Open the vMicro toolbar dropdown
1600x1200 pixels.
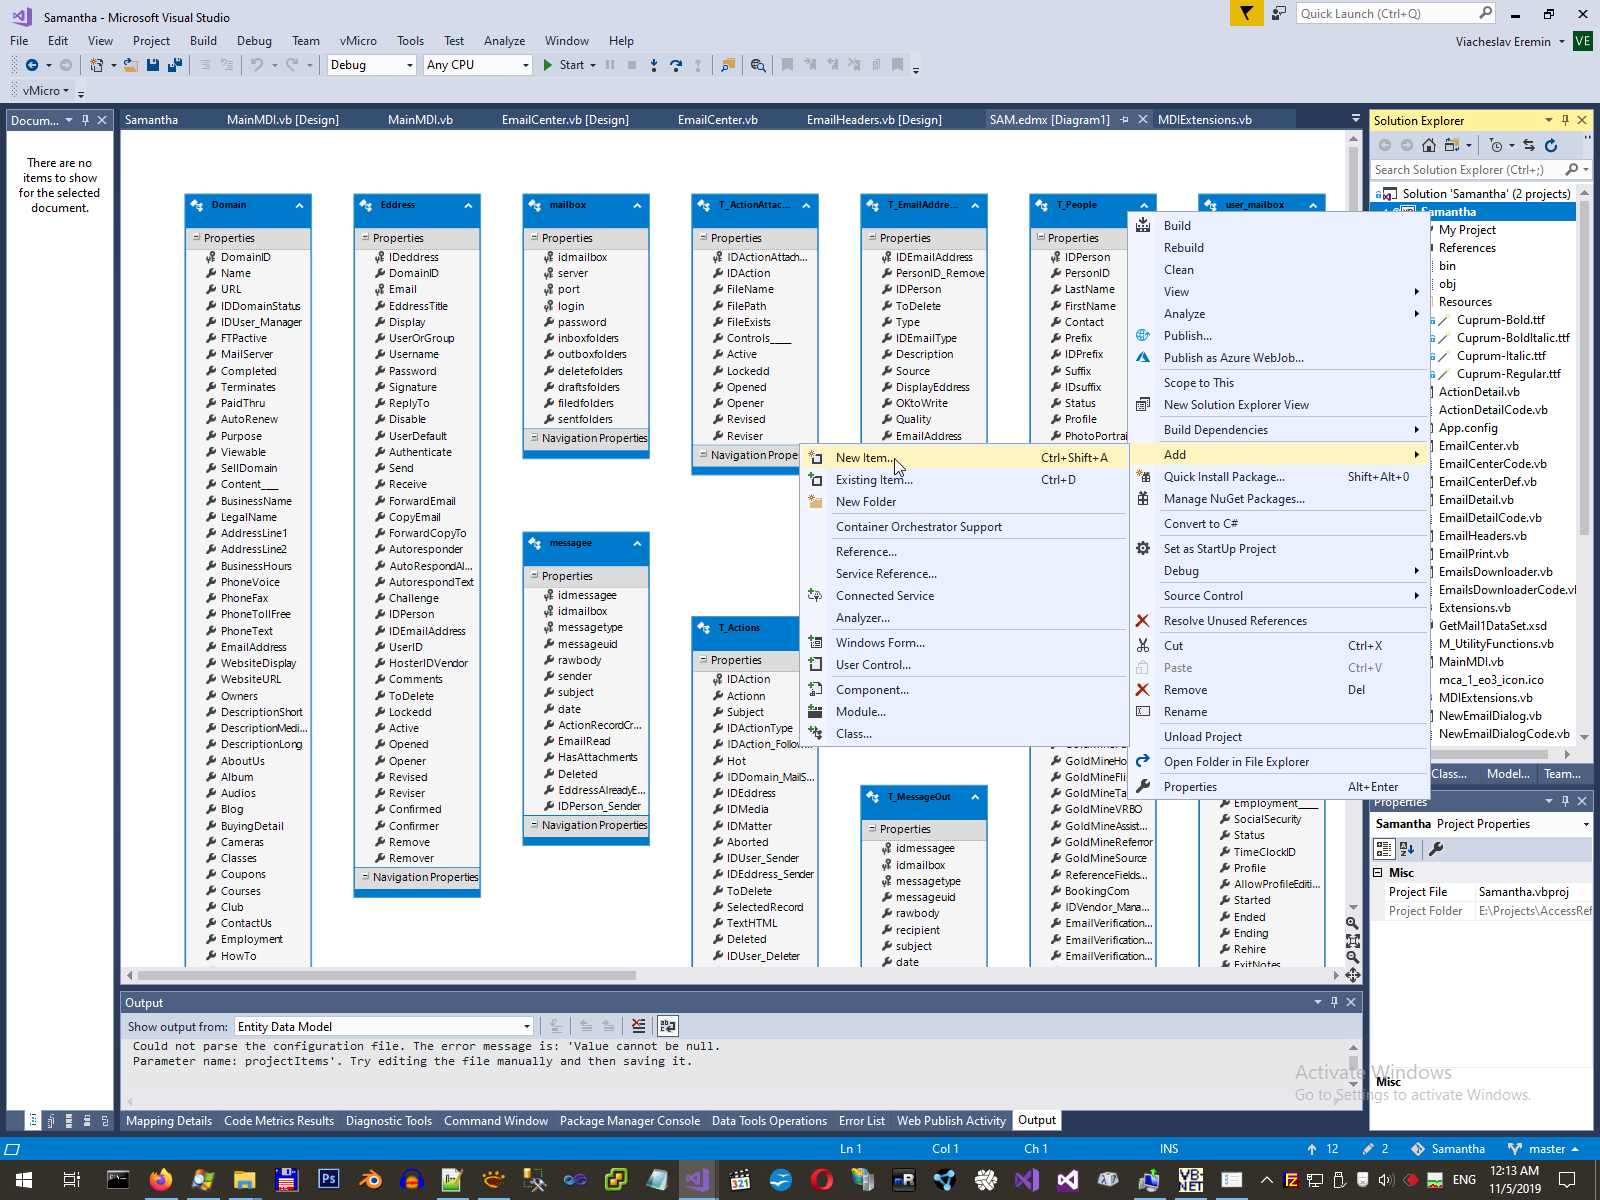coord(45,91)
